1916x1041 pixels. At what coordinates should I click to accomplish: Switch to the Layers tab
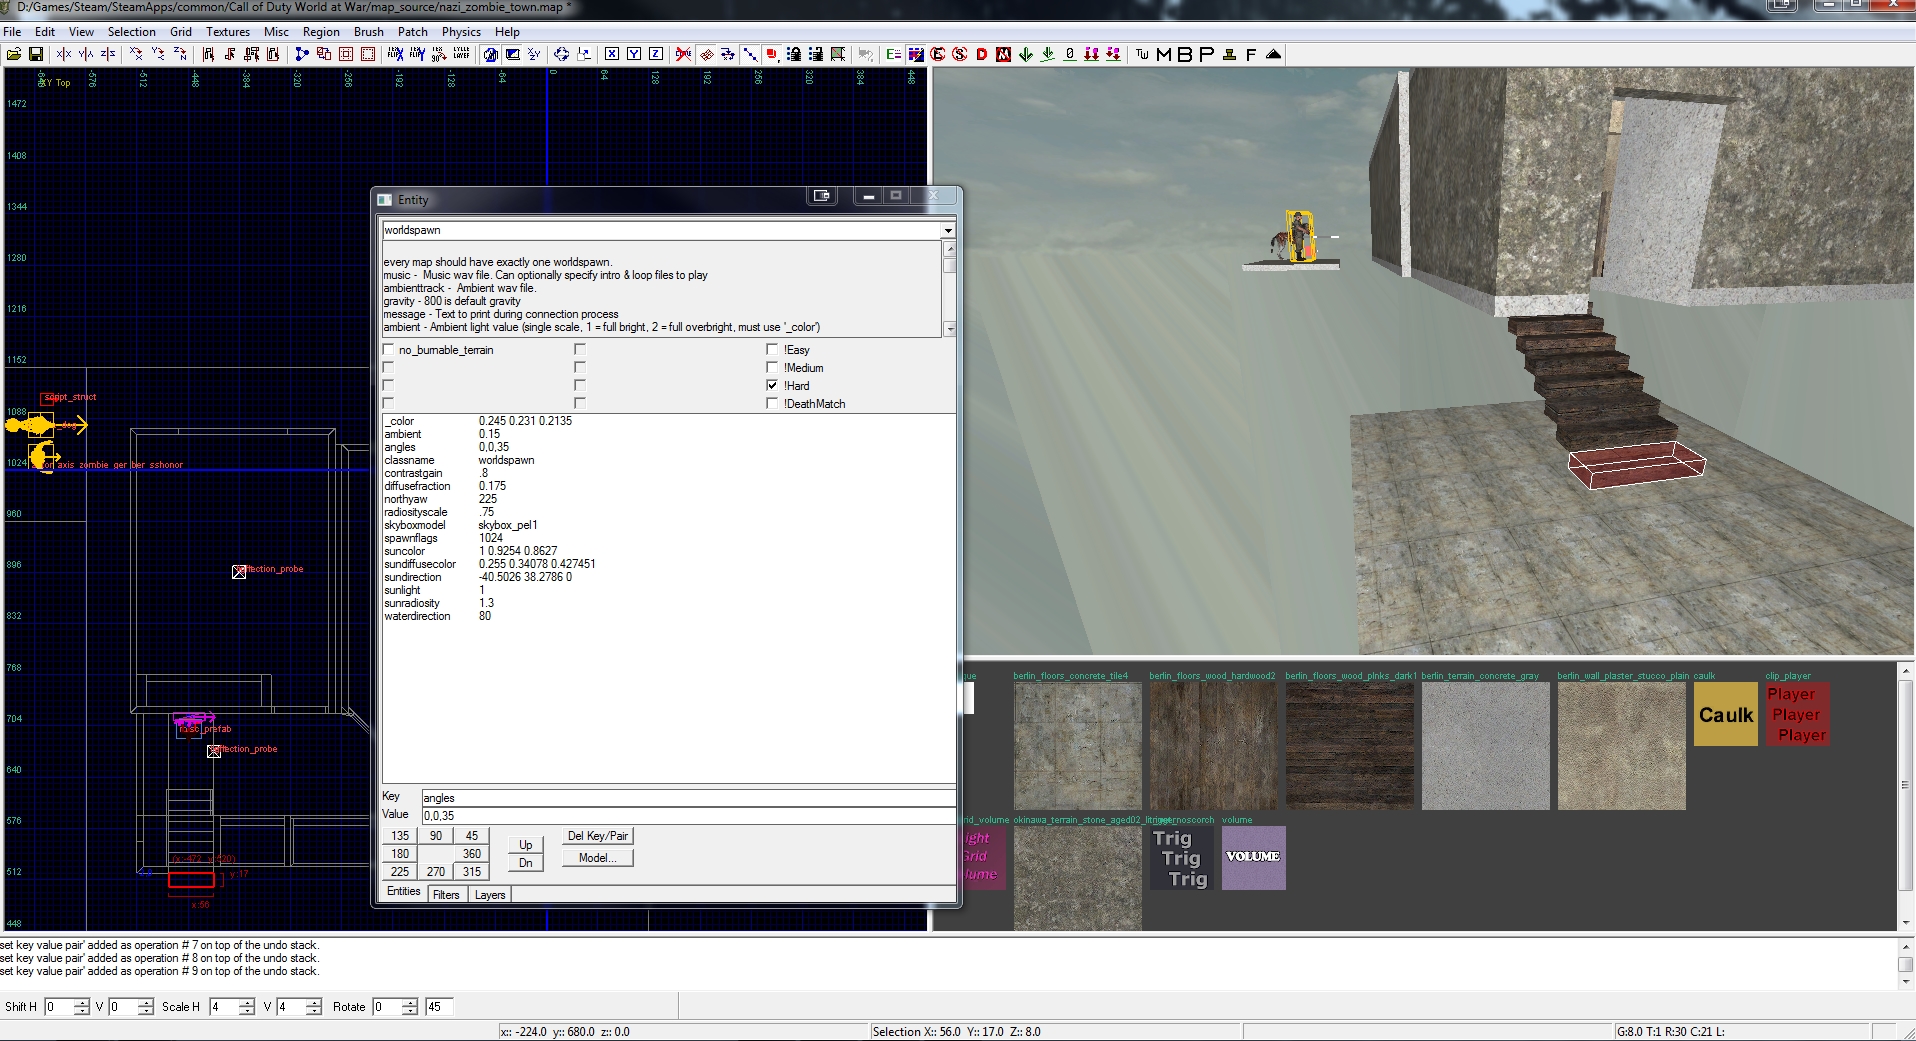pyautogui.click(x=490, y=895)
